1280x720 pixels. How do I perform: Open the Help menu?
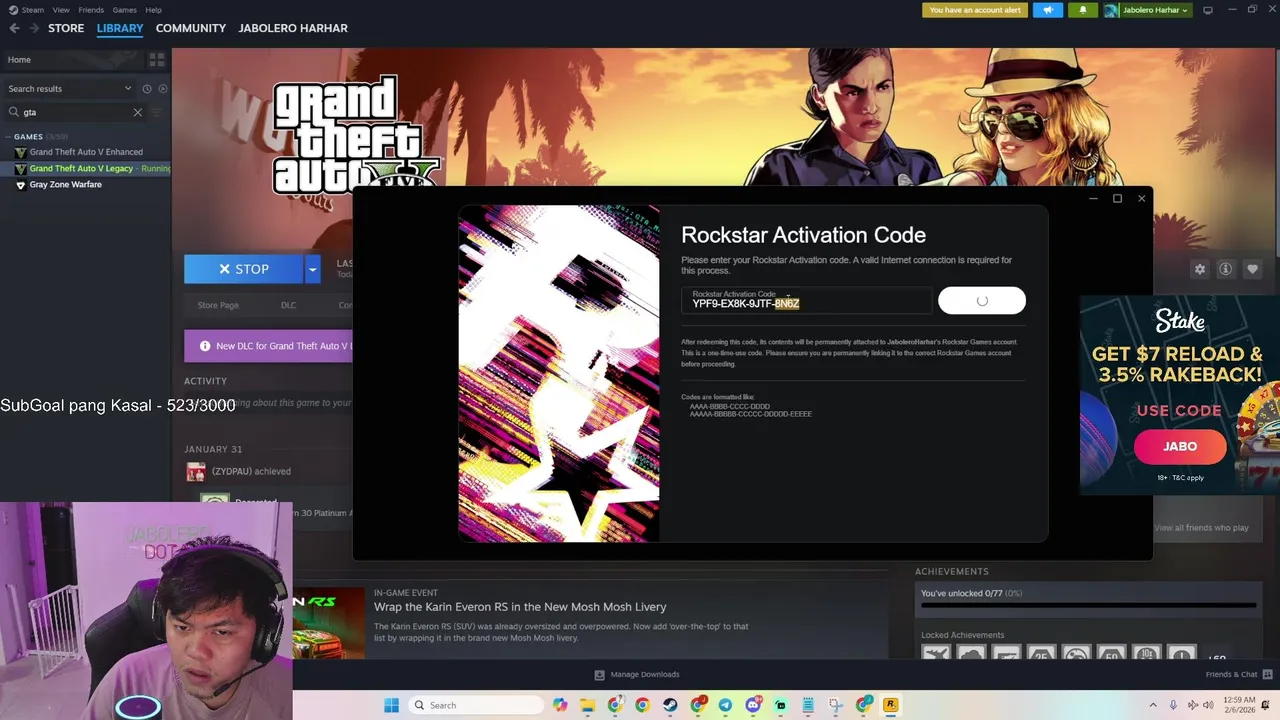coord(153,10)
